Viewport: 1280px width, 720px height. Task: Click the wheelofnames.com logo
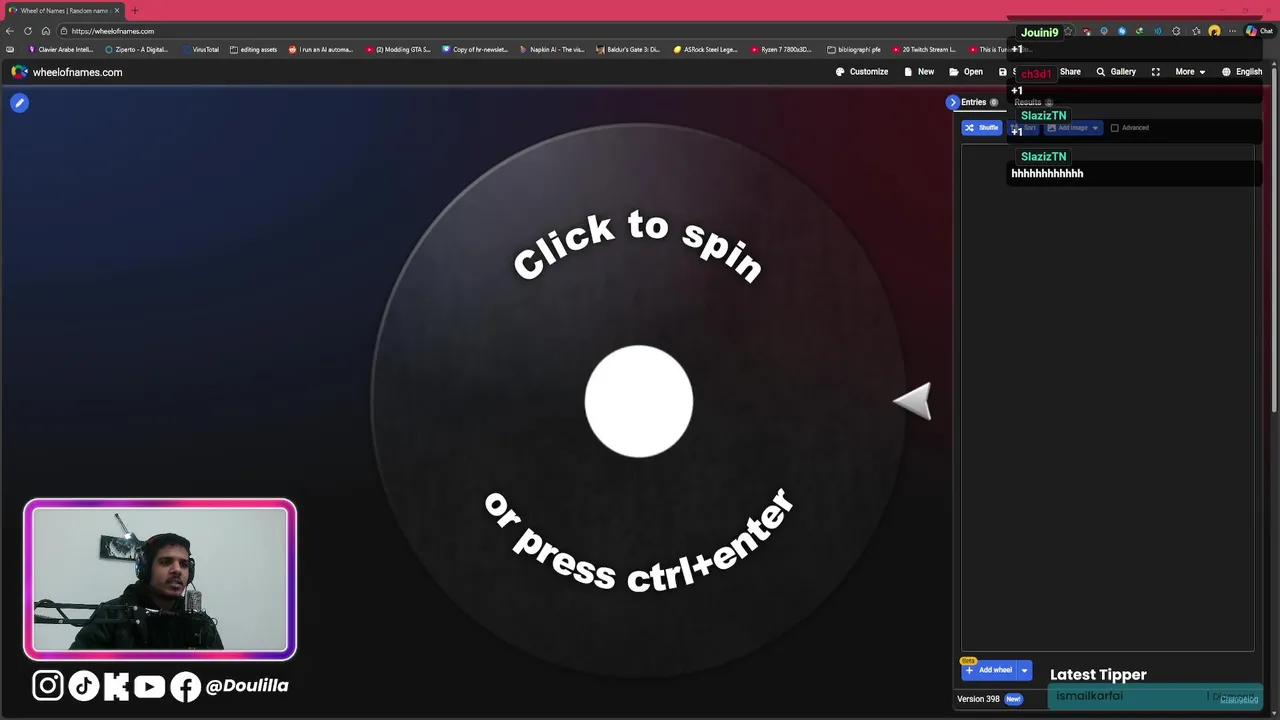[67, 72]
